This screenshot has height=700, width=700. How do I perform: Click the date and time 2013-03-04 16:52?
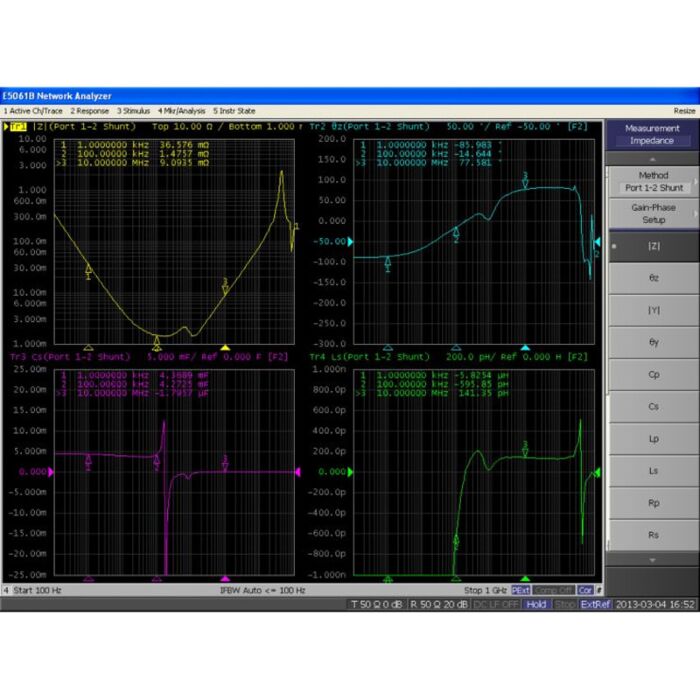click(x=655, y=604)
